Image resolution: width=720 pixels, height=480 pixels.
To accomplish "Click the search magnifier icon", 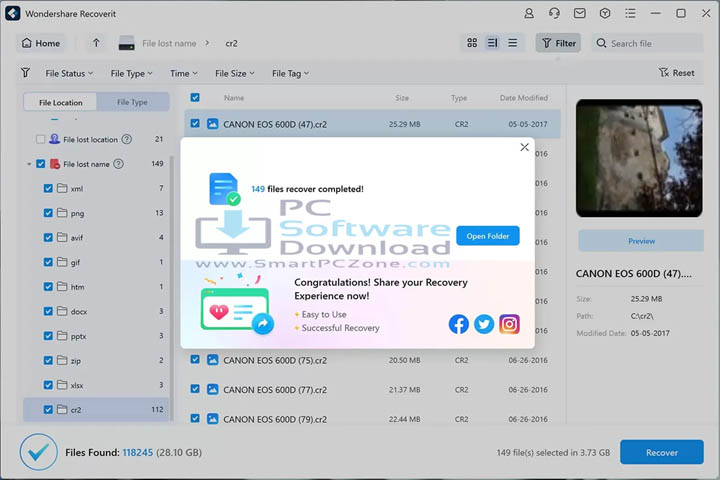I will (601, 43).
